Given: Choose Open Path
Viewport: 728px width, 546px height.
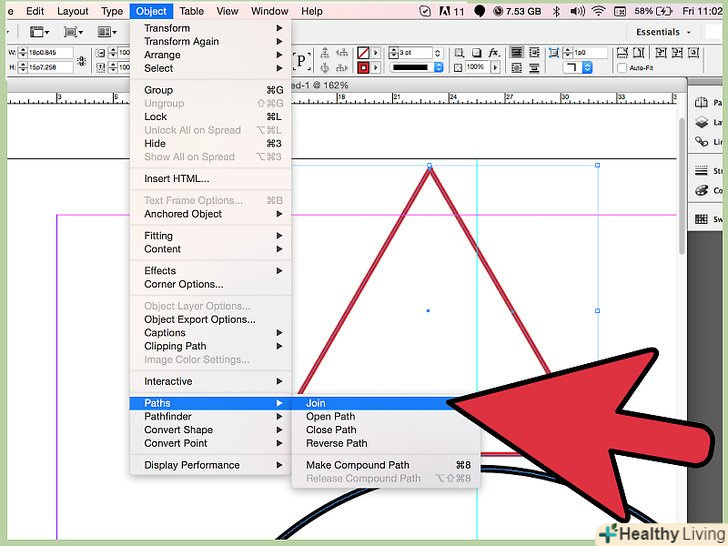Looking at the screenshot, I should [x=385, y=416].
